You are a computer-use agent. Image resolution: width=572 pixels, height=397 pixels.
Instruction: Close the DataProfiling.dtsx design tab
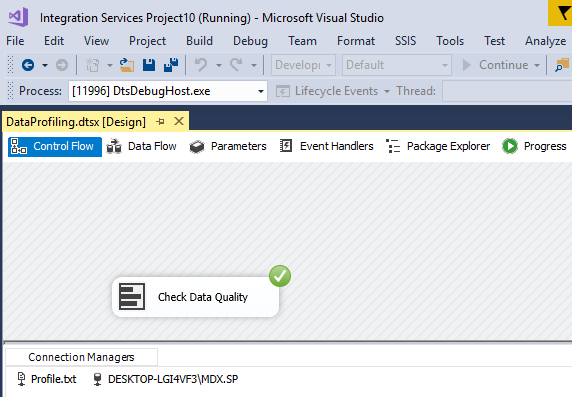pos(179,121)
